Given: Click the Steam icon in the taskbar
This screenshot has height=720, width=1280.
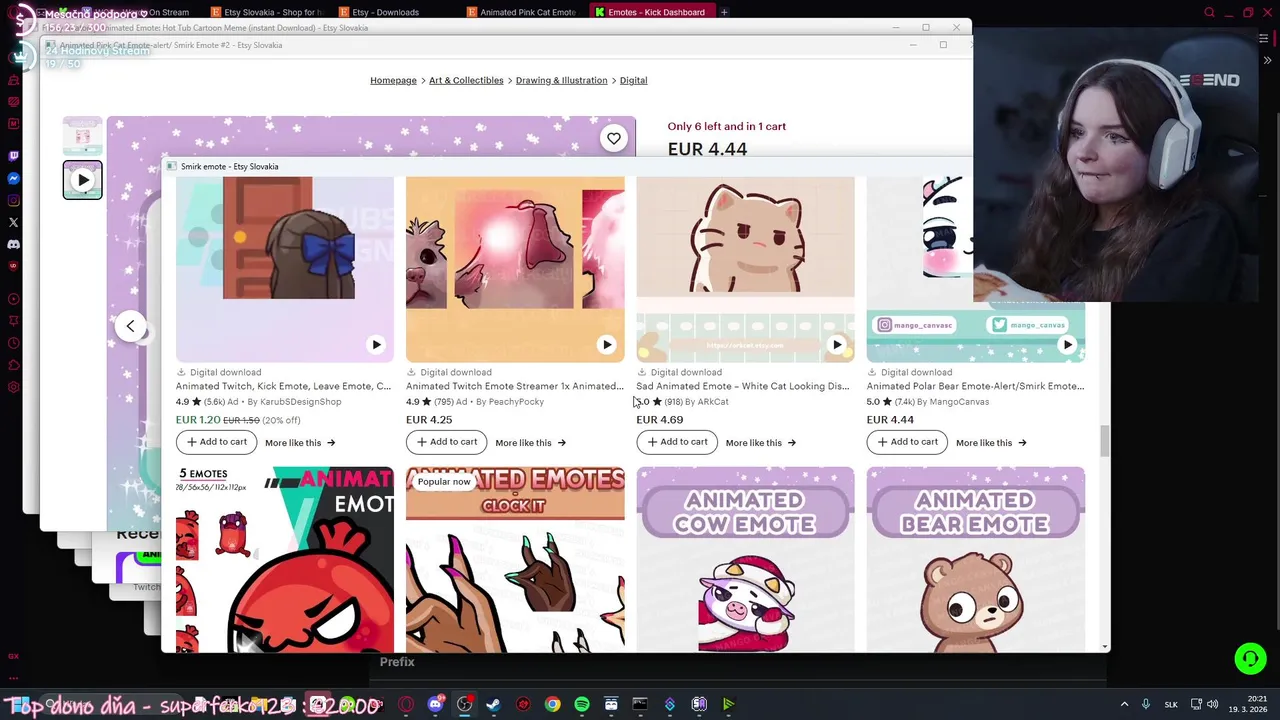Looking at the screenshot, I should point(493,704).
